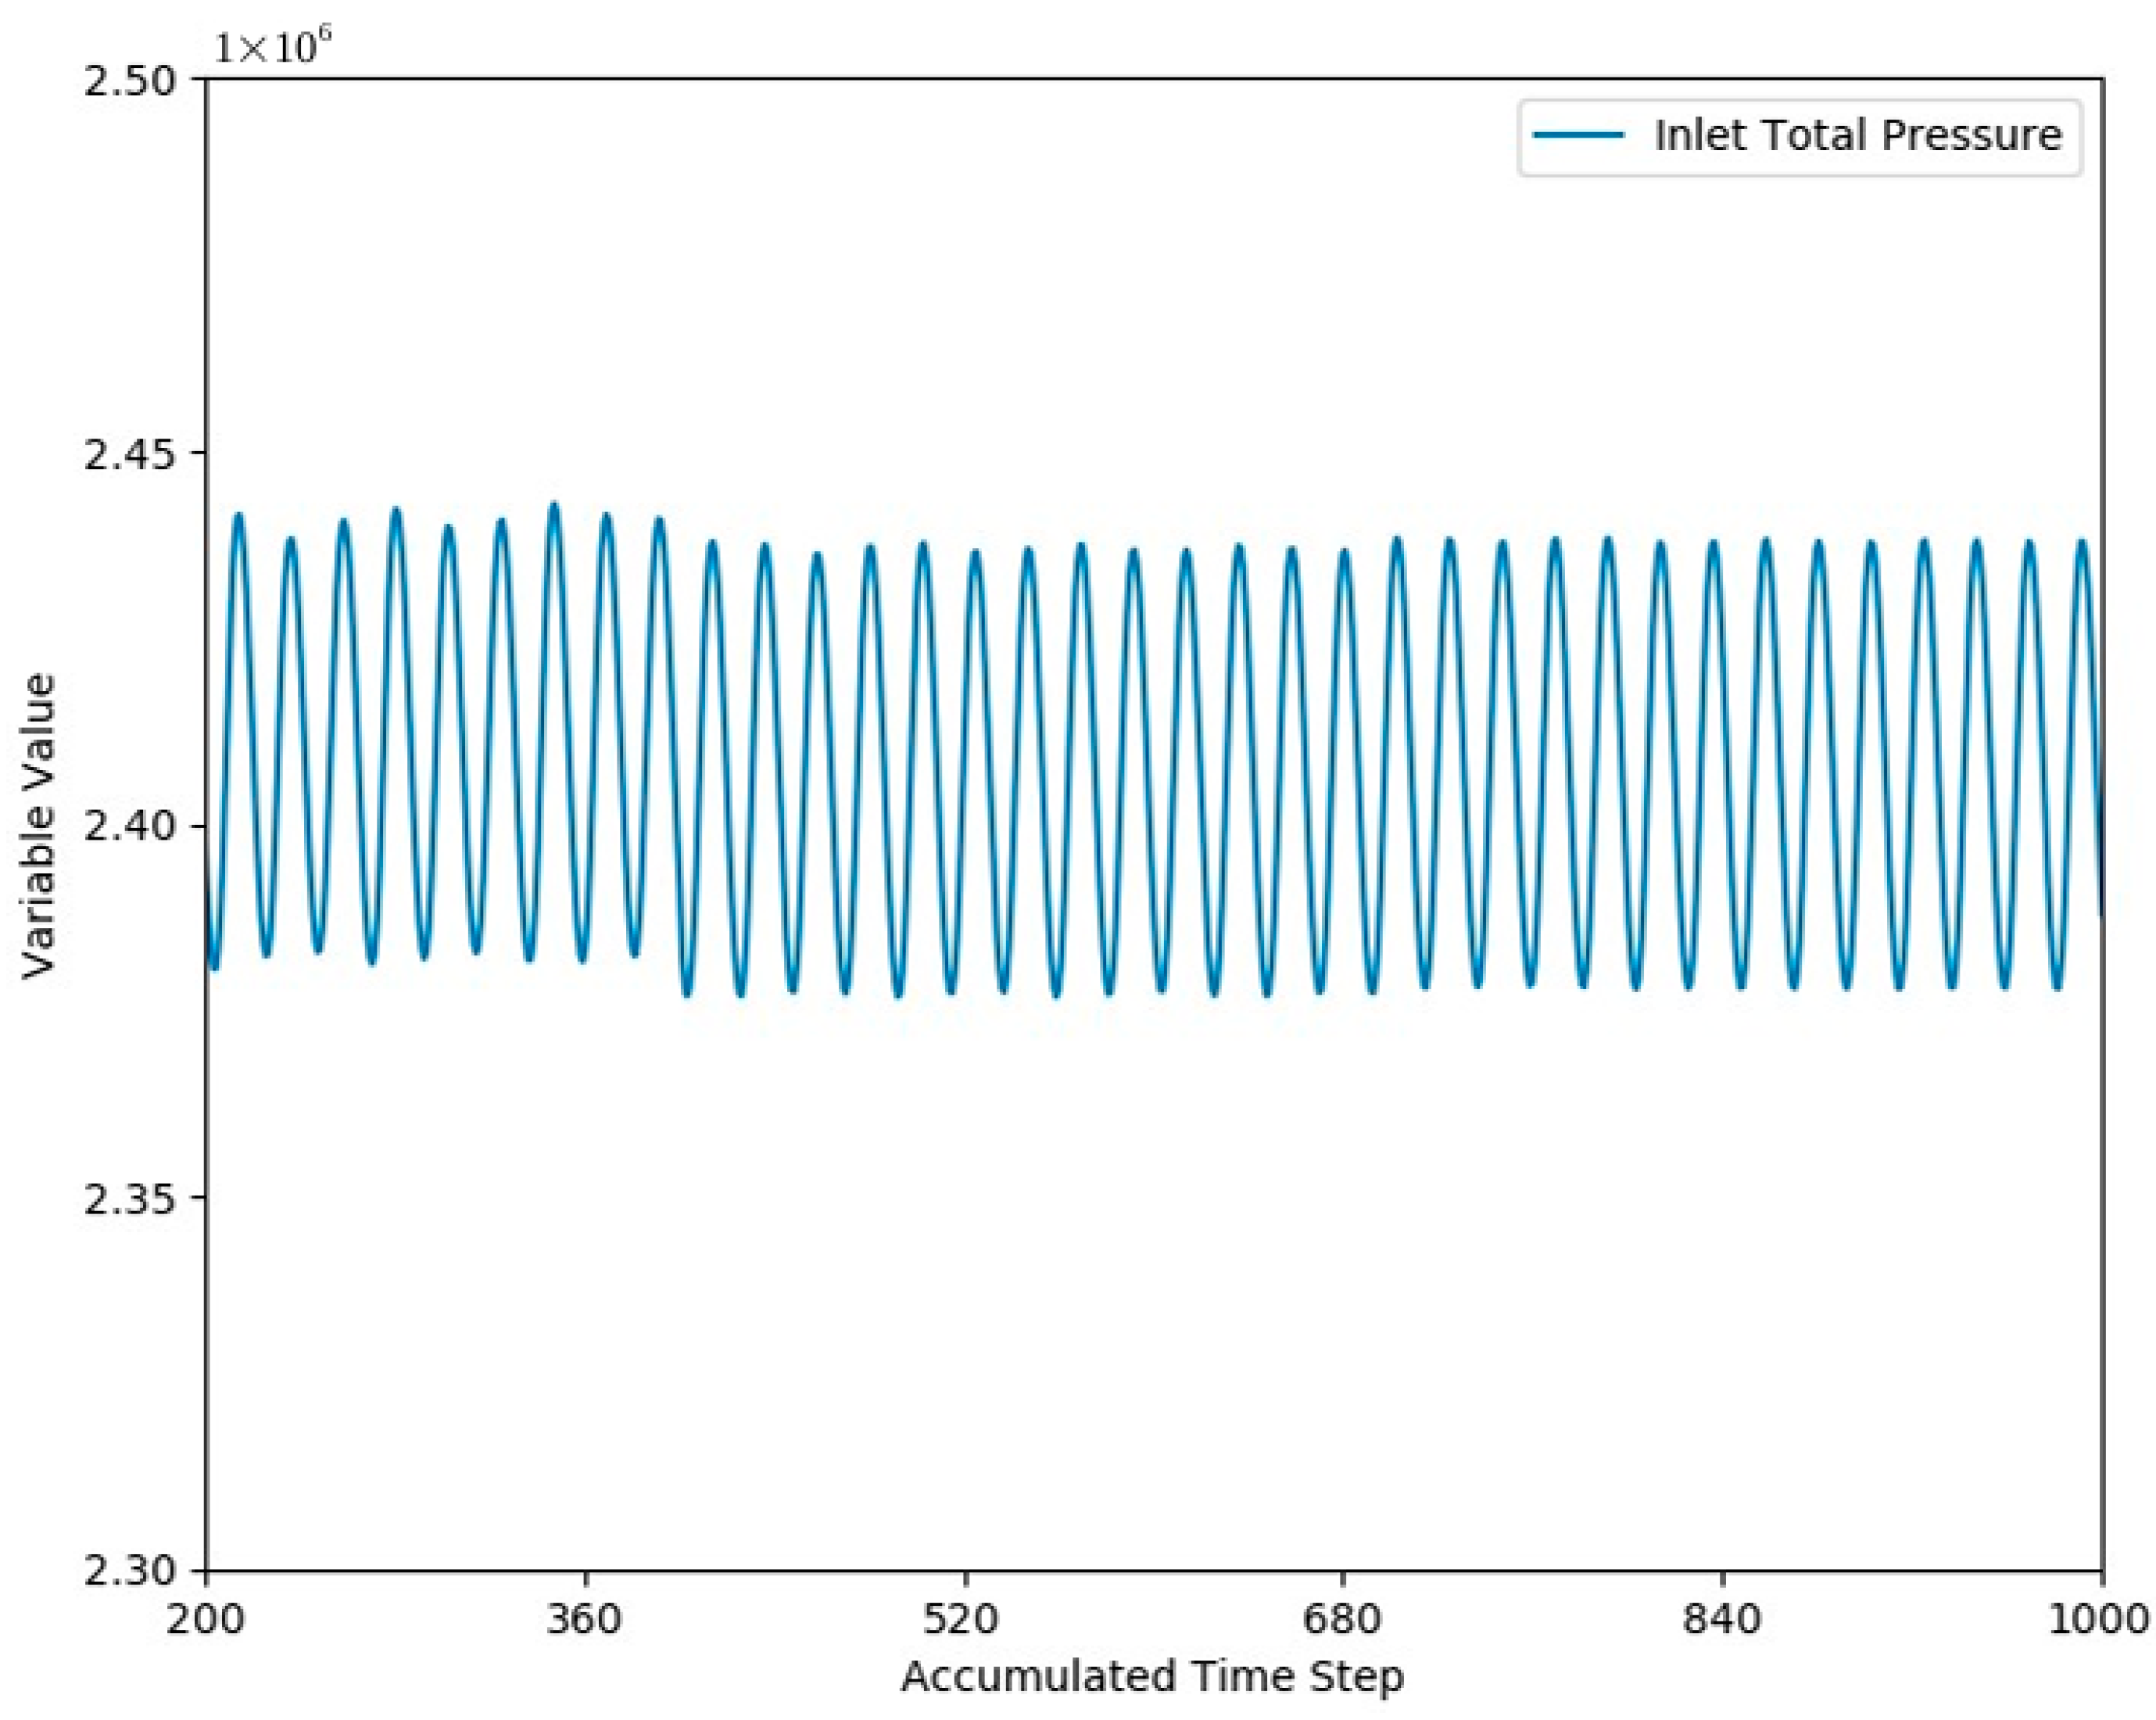
Task: Click the blue line sample in legend
Action: 1578,136
